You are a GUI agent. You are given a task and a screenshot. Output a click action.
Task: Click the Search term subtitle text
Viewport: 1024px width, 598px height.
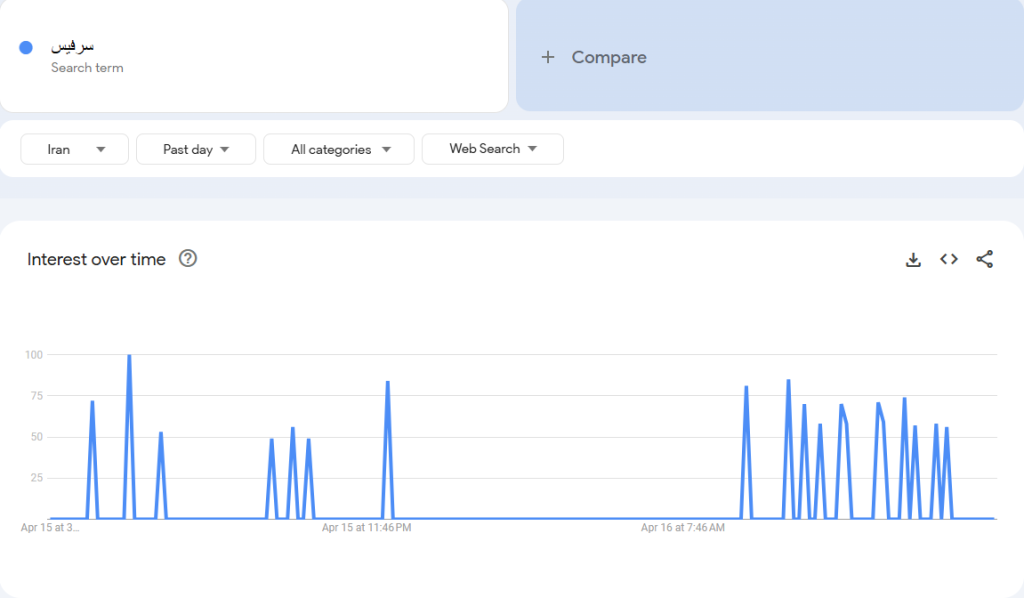pos(87,68)
